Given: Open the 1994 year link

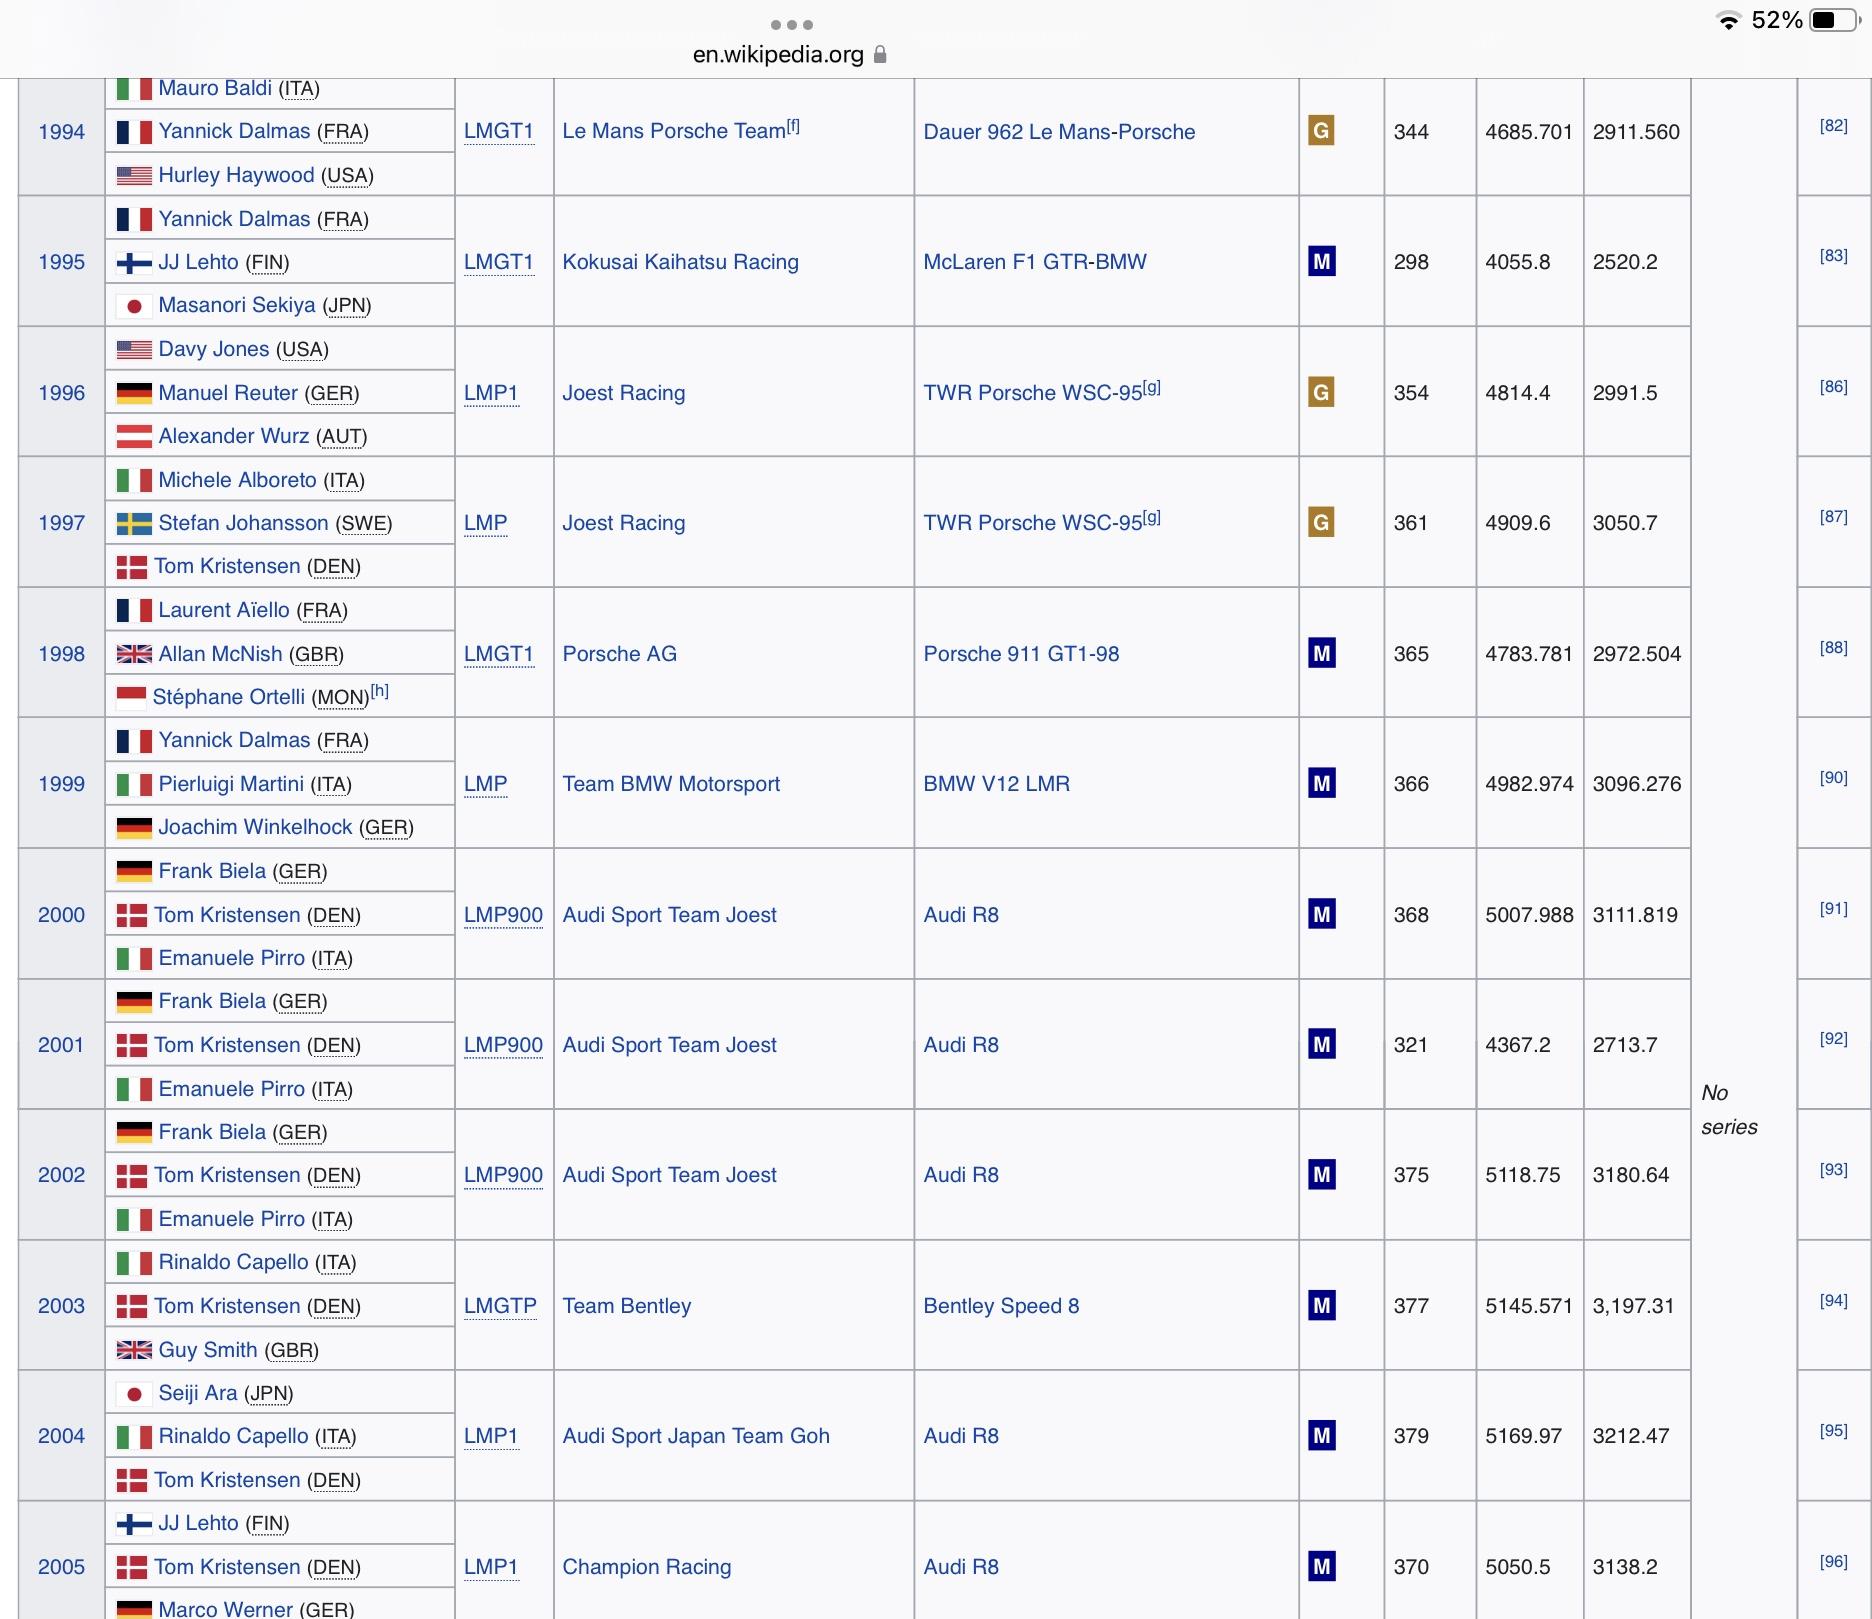Looking at the screenshot, I should pos(61,131).
